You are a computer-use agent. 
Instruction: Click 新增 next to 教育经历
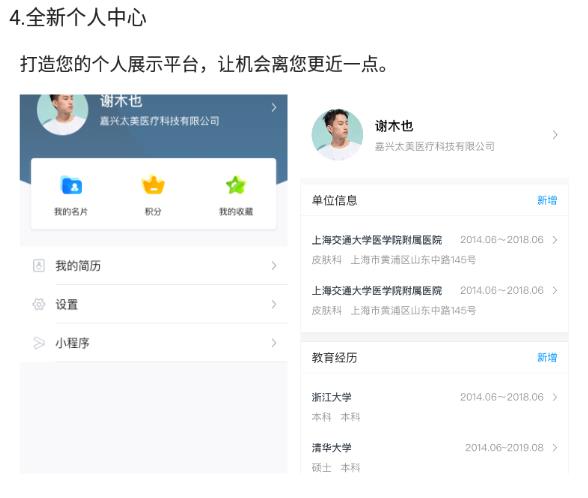coord(547,357)
